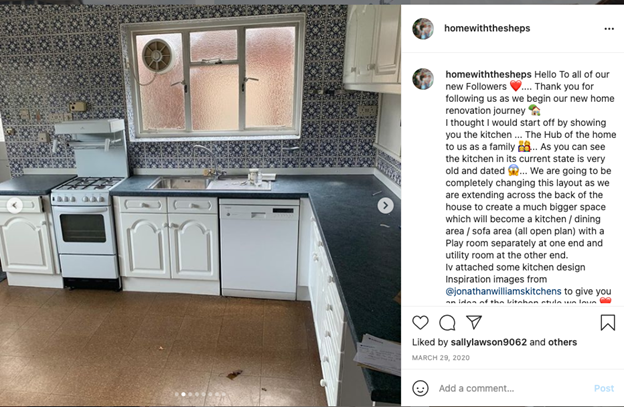
Task: Click header profile avatar picture
Action: [x=423, y=29]
